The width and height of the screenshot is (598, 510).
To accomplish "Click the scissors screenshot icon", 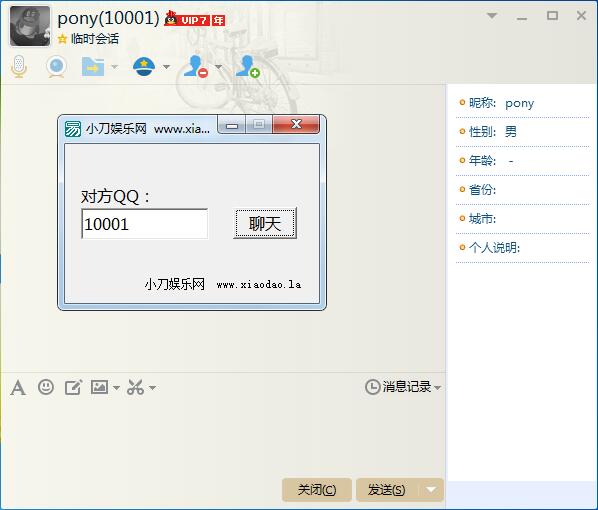I will (135, 387).
